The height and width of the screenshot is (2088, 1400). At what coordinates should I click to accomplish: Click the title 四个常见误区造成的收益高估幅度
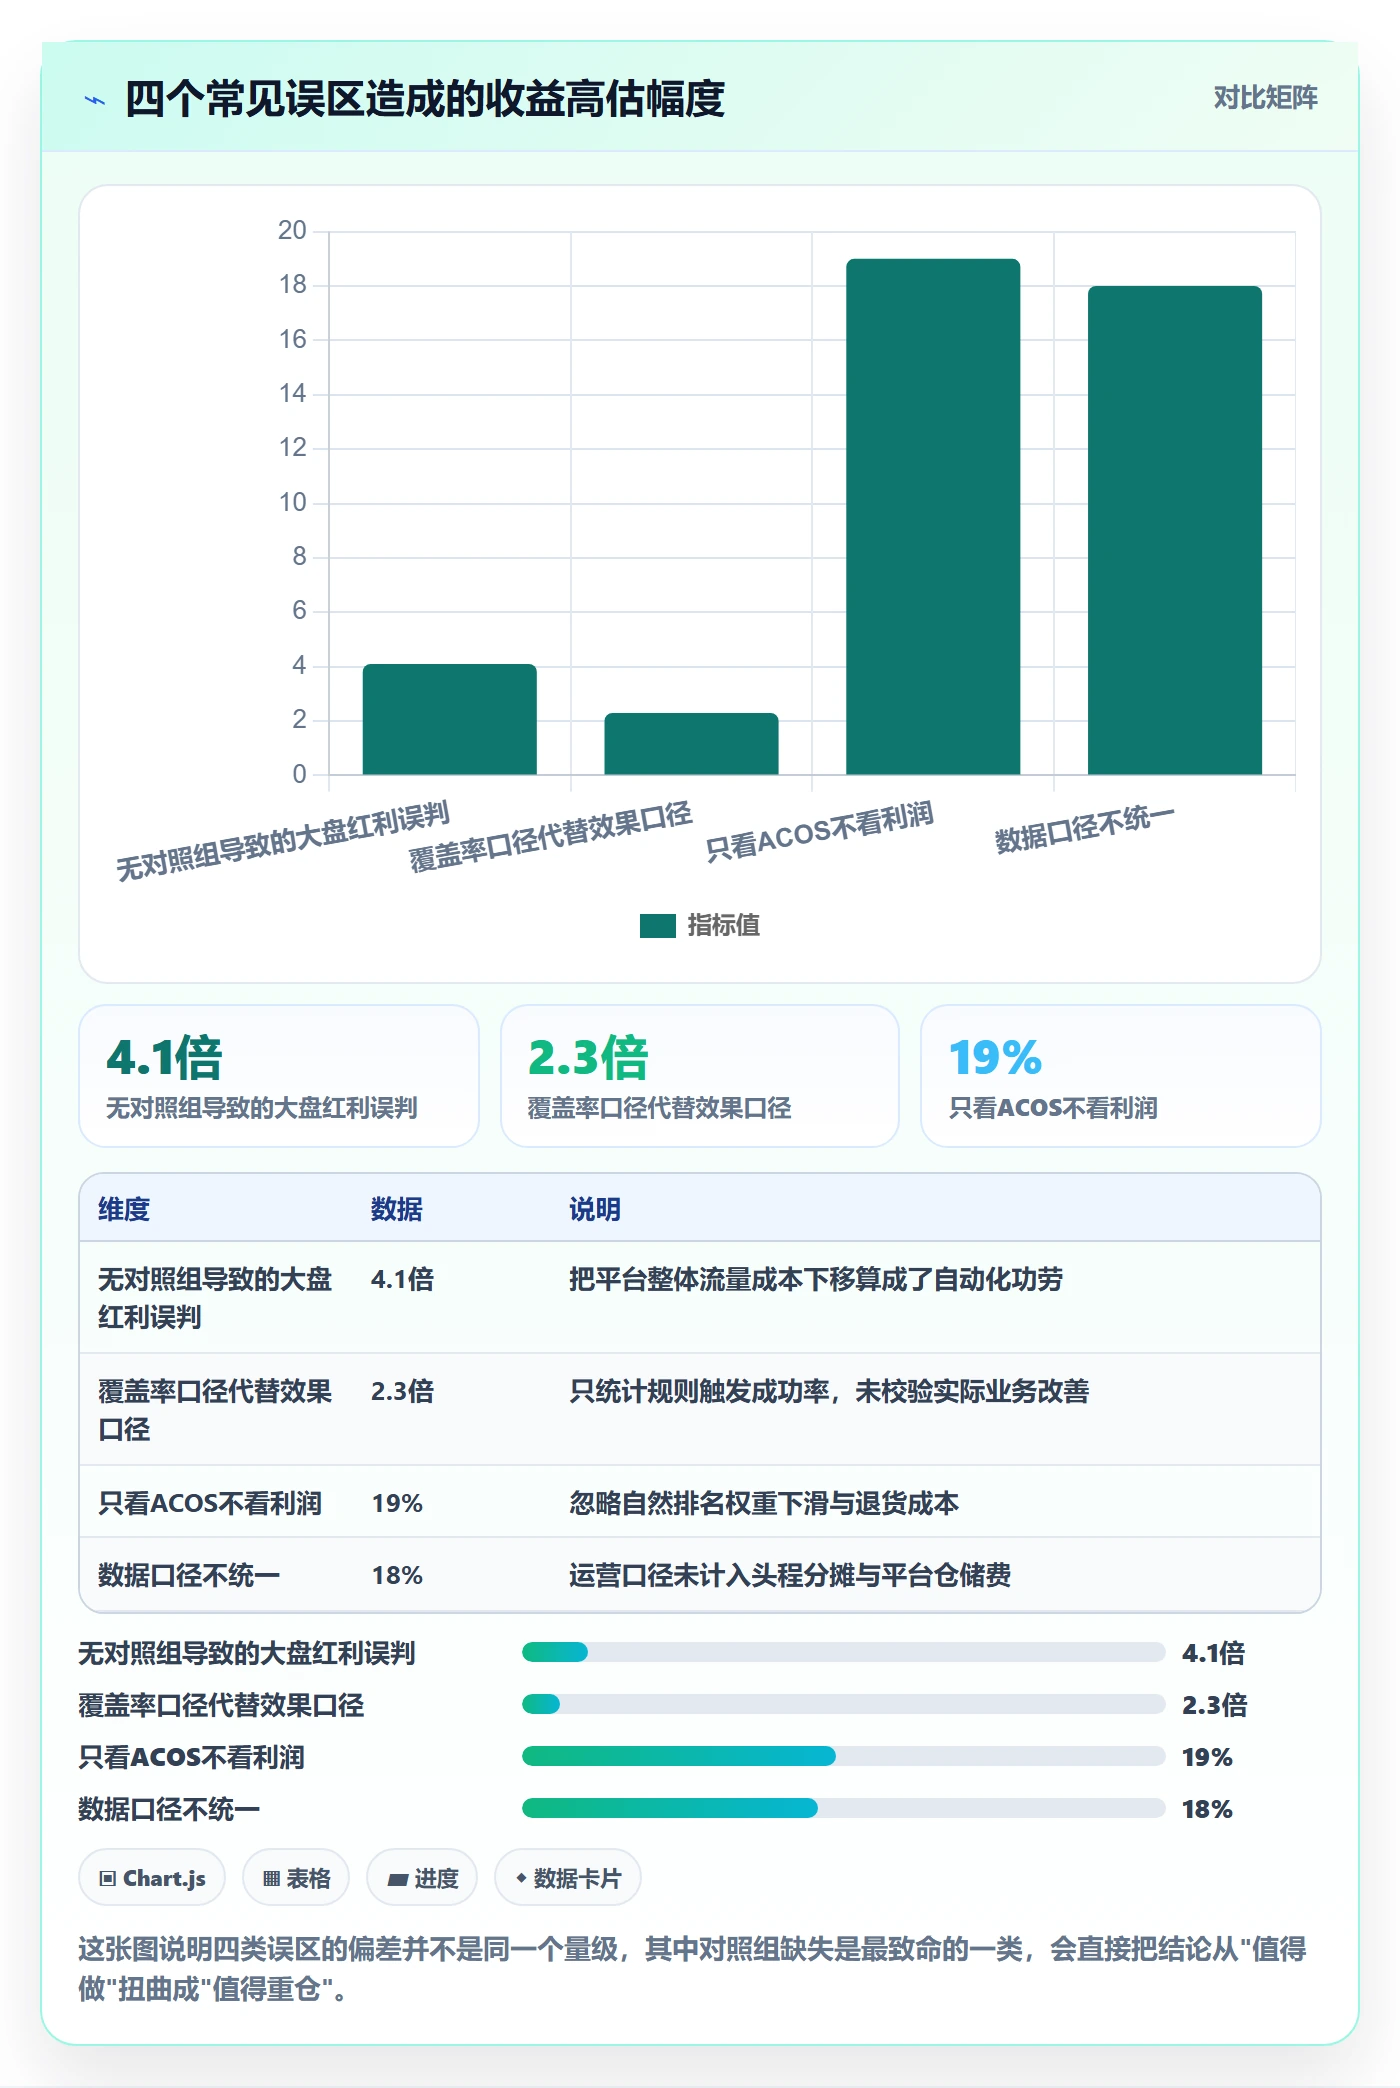(x=425, y=99)
